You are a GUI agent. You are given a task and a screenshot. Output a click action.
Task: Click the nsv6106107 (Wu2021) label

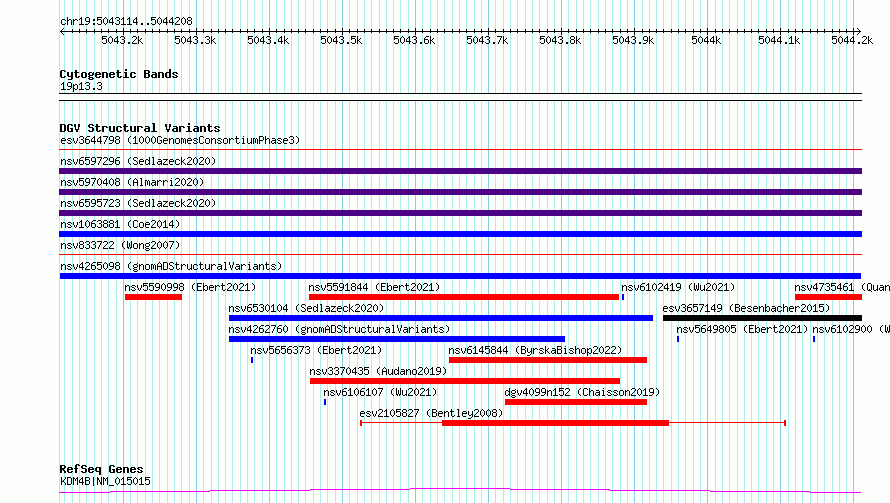380,392
